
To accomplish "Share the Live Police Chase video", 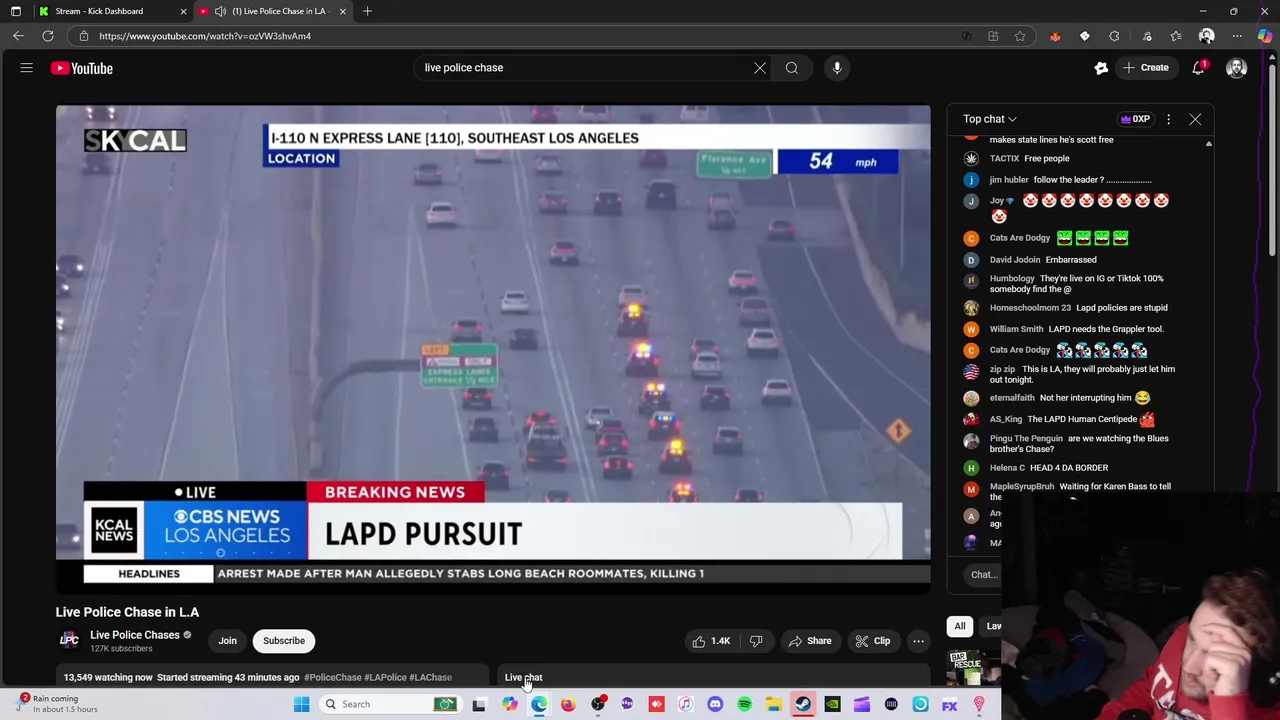I will click(x=810, y=641).
